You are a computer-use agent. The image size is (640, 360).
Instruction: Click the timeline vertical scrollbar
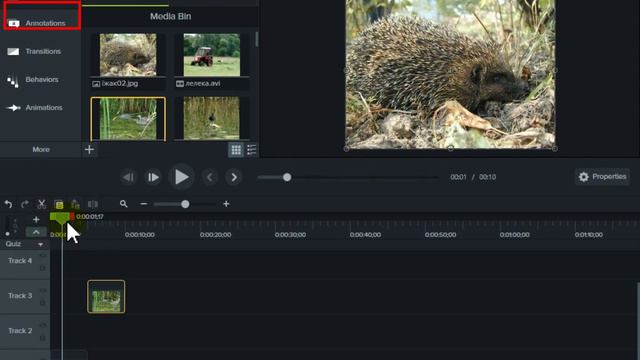(638, 320)
